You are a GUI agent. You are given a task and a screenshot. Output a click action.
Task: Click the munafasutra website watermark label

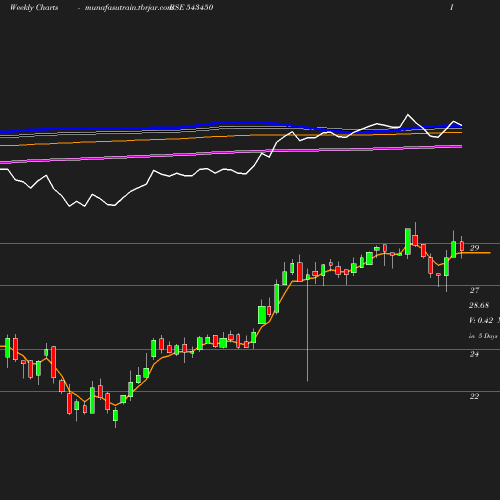coord(128,7)
